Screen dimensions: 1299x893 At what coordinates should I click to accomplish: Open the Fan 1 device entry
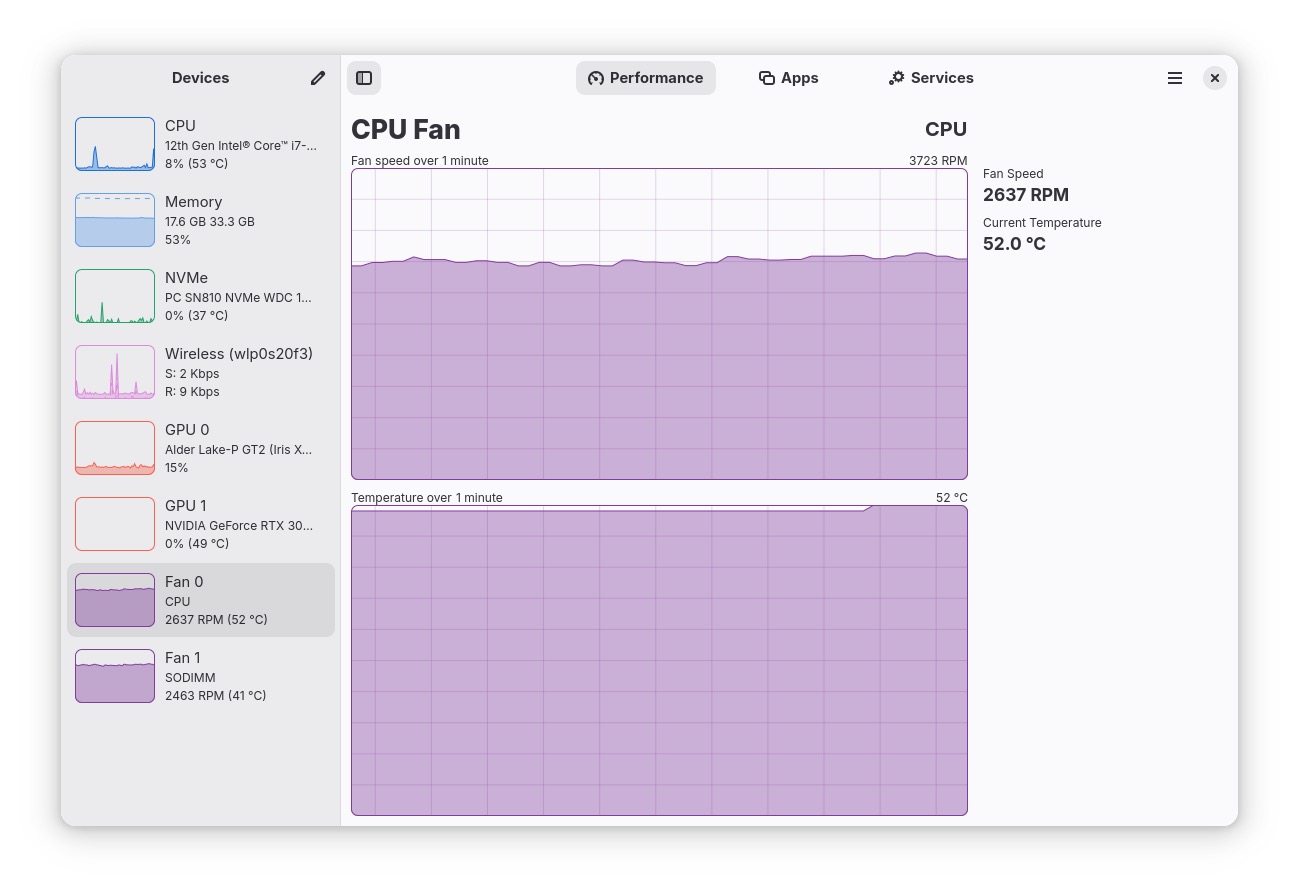[201, 676]
